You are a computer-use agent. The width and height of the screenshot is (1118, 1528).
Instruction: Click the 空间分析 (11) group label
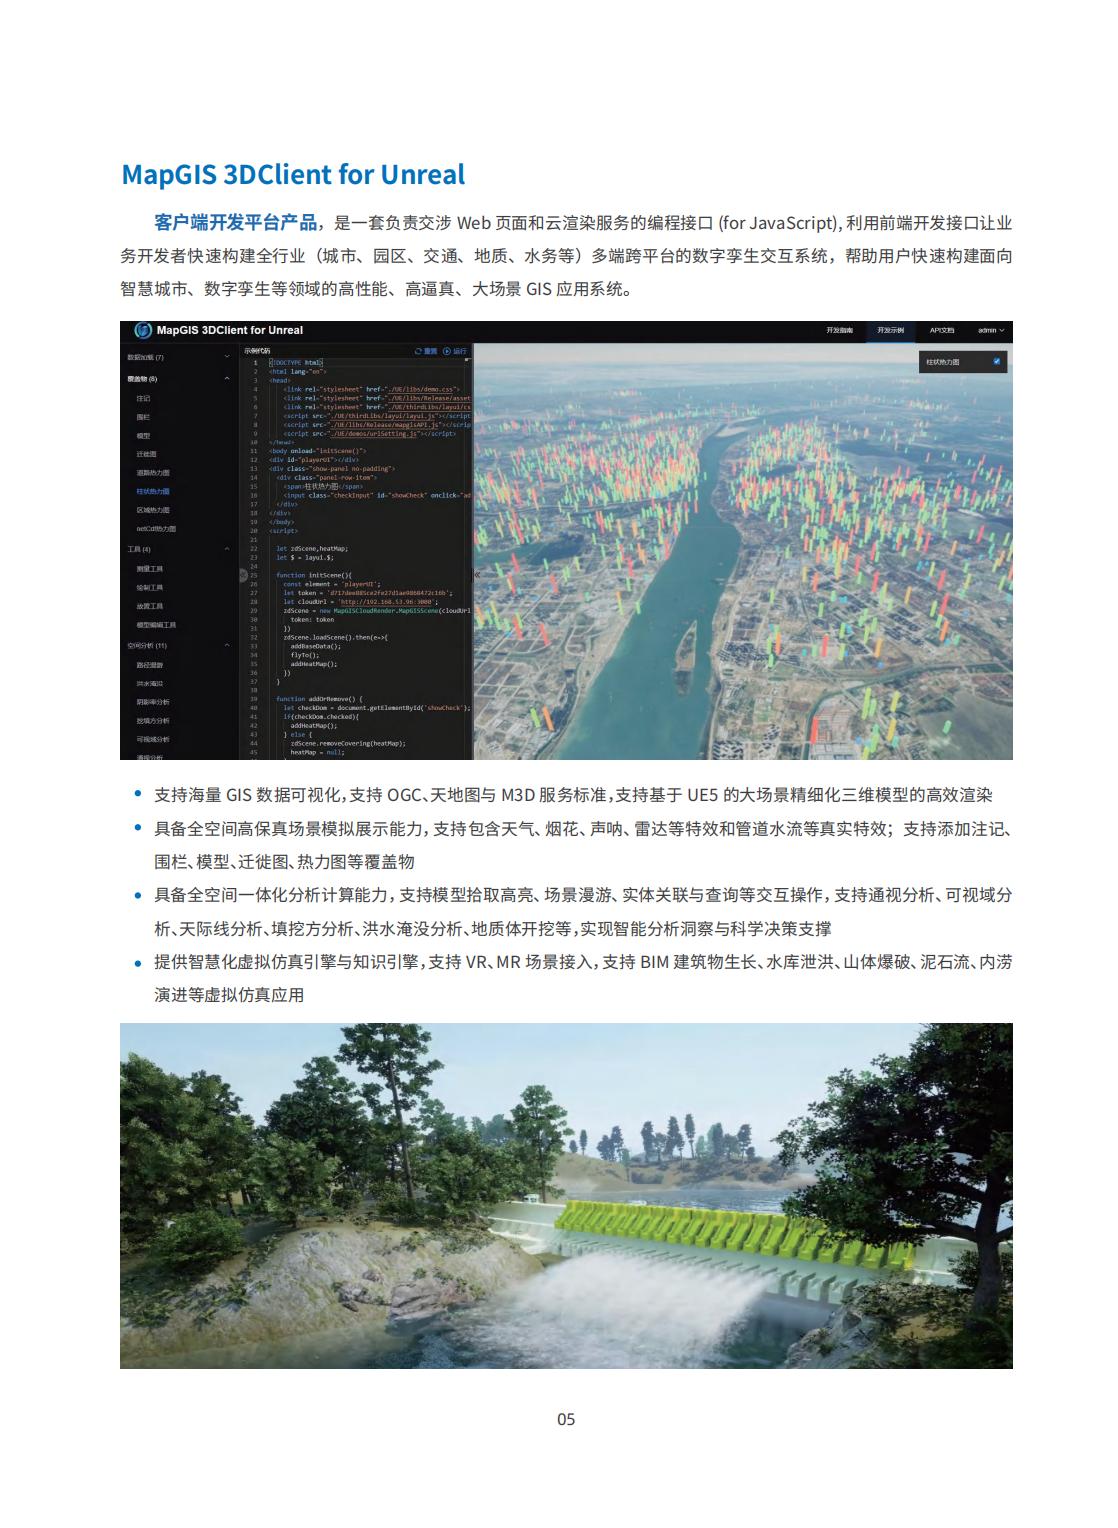coord(147,646)
